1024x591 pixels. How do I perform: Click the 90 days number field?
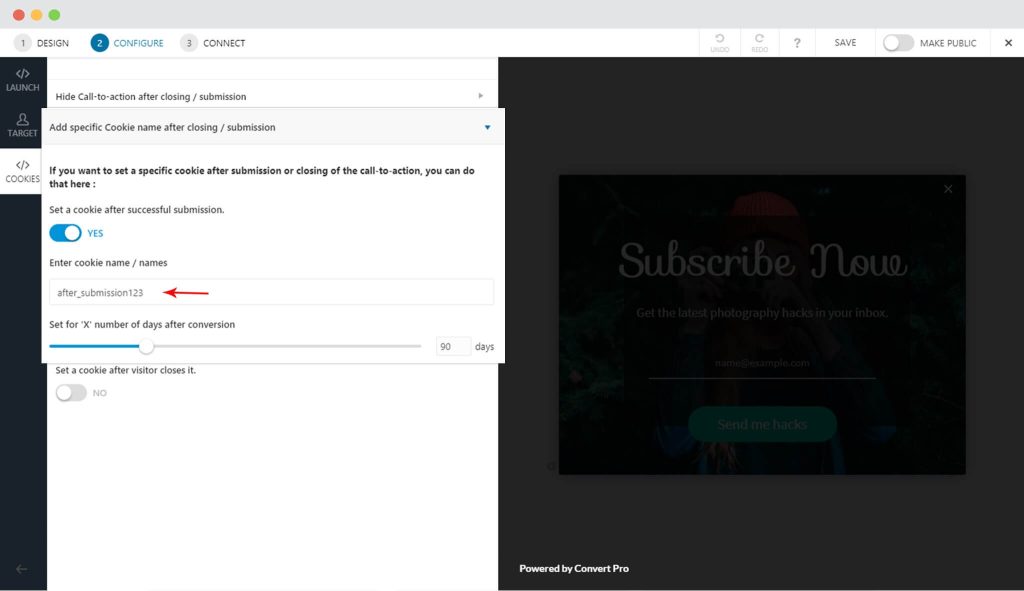(453, 346)
